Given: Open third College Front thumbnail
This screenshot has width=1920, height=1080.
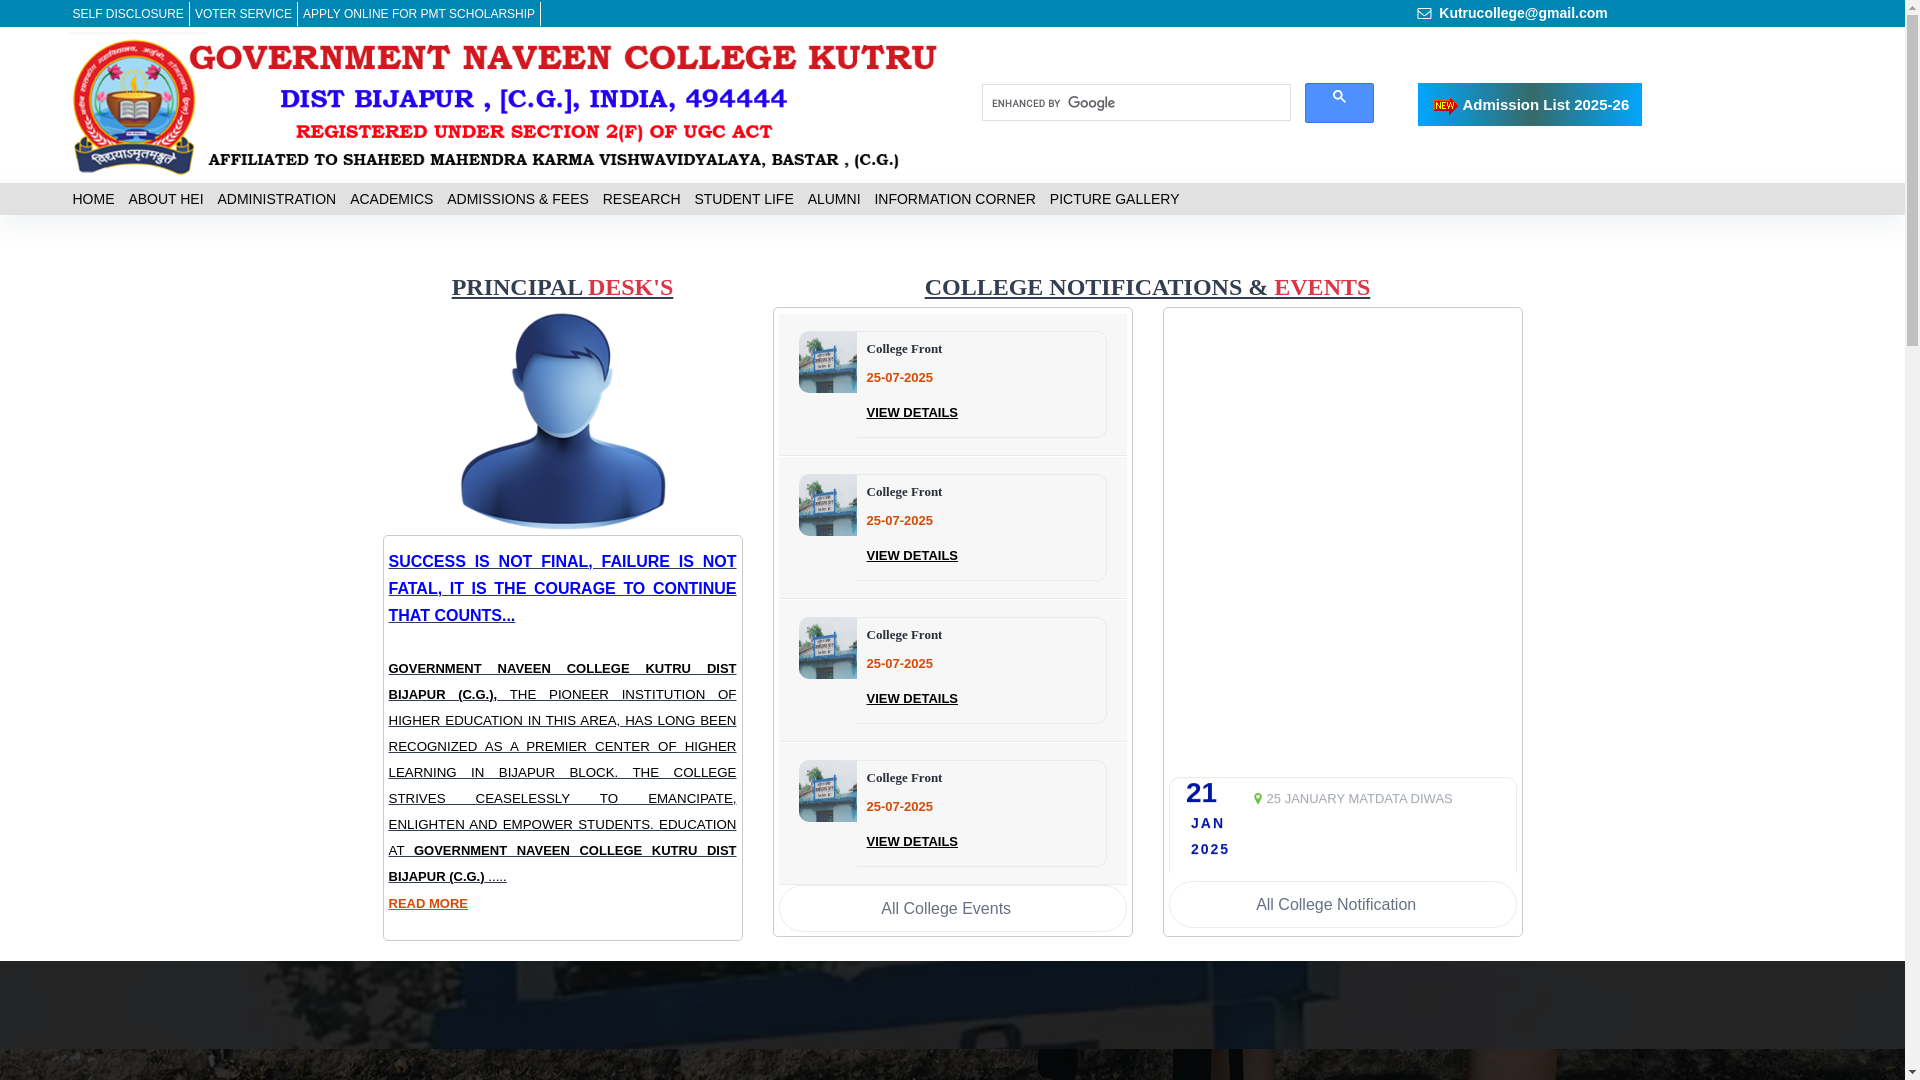Looking at the screenshot, I should point(827,648).
